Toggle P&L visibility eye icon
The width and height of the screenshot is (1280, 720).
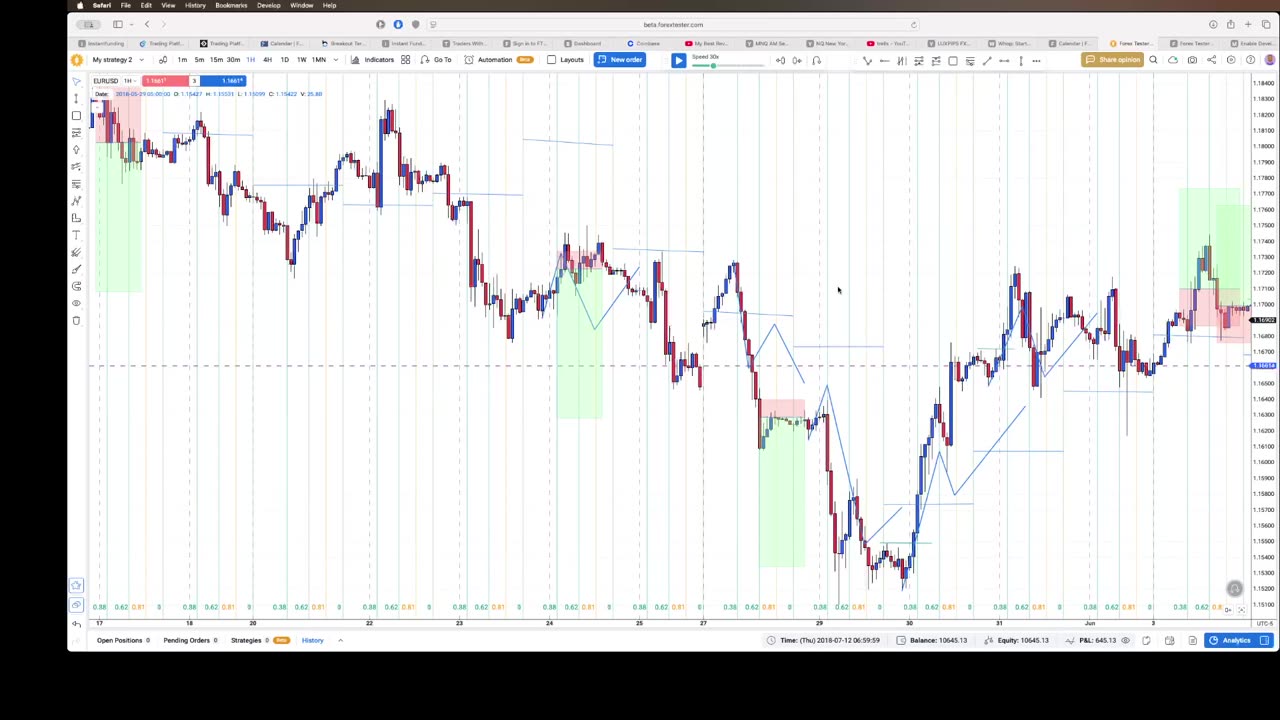click(x=1125, y=640)
